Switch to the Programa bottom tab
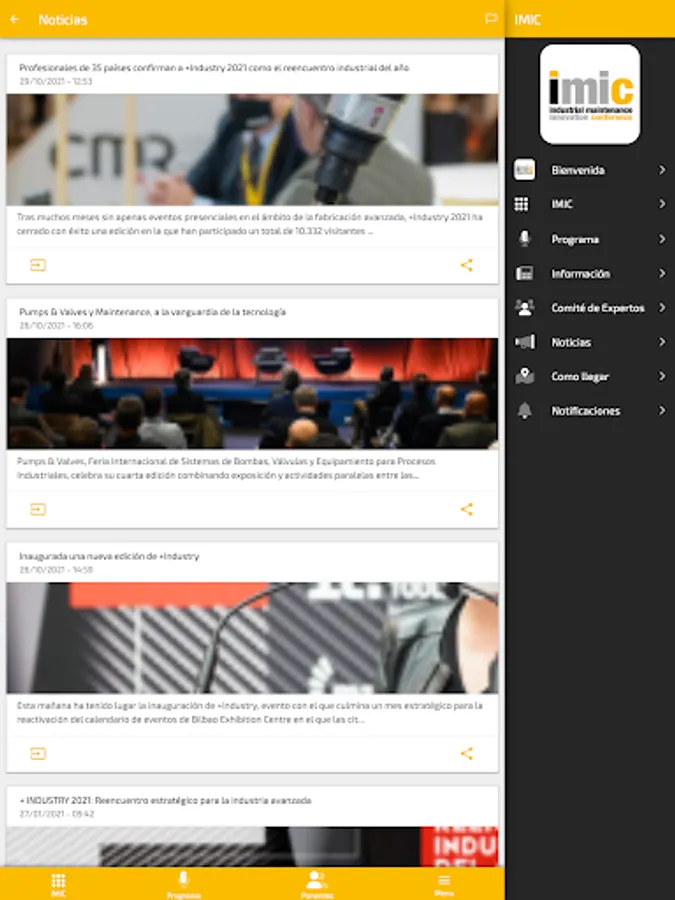The image size is (675, 900). [x=184, y=885]
